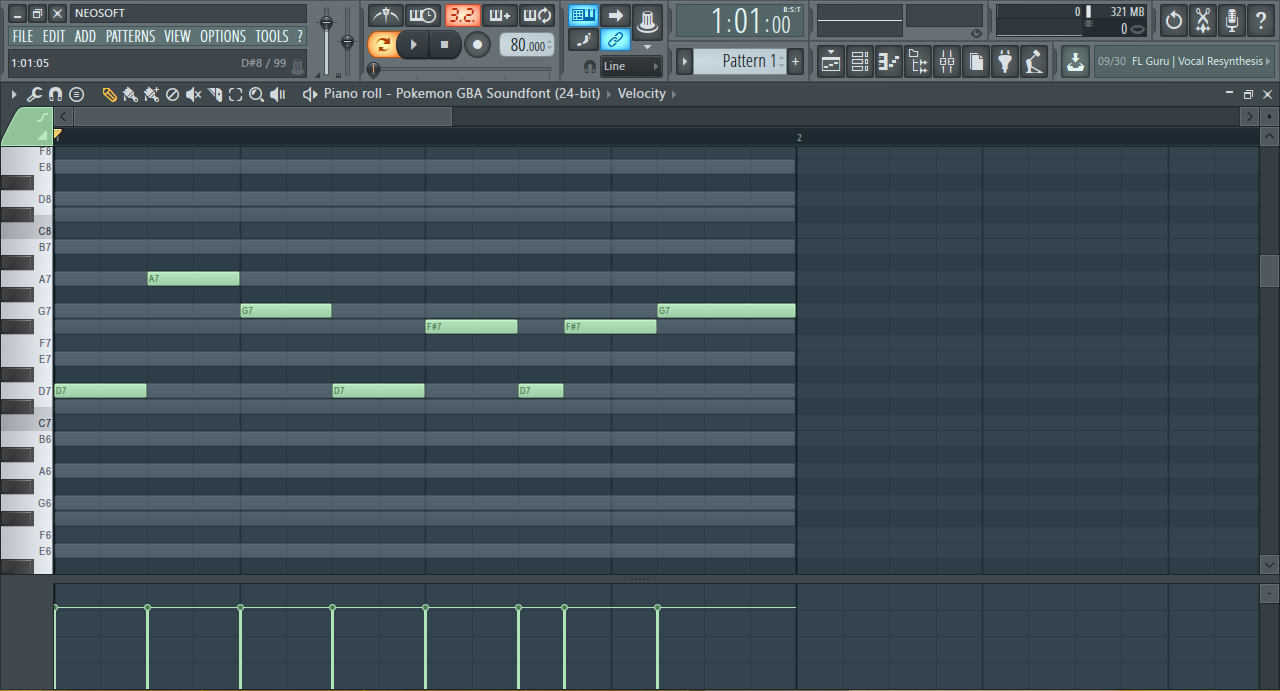Open the piano roll wrench tools menu

click(x=34, y=94)
